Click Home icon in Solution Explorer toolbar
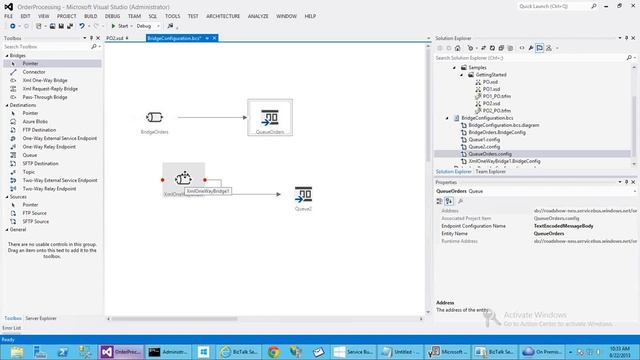This screenshot has height=360, width=640. [458, 48]
